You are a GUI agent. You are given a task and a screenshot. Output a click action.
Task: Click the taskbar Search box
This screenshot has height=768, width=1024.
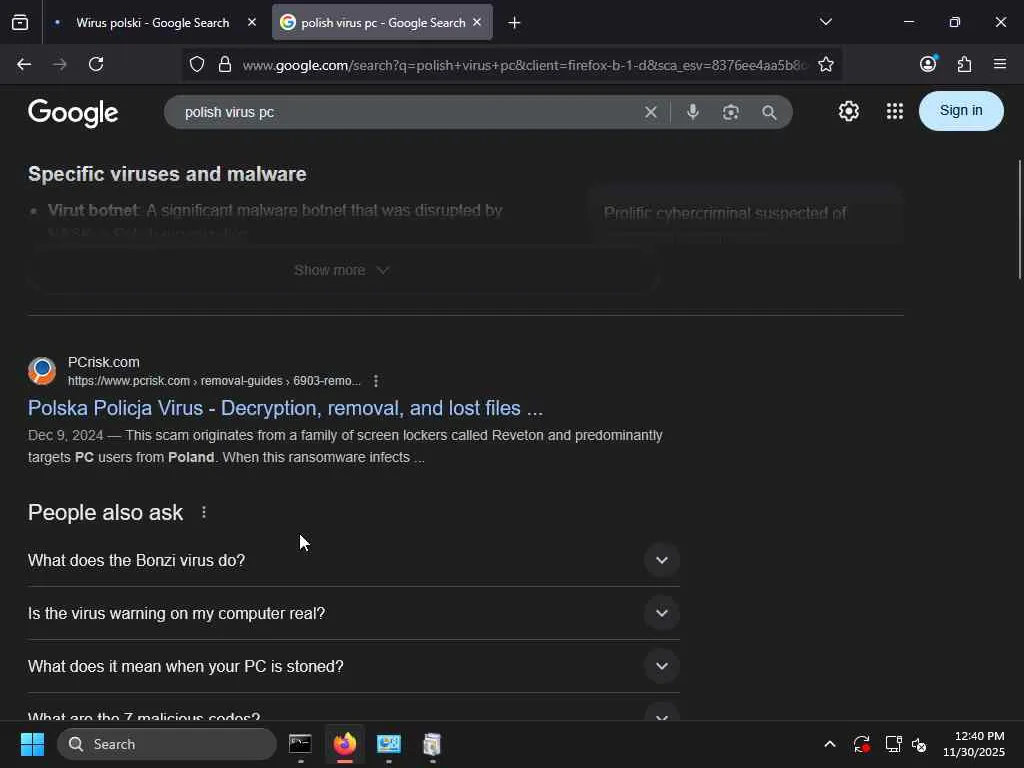click(x=167, y=744)
